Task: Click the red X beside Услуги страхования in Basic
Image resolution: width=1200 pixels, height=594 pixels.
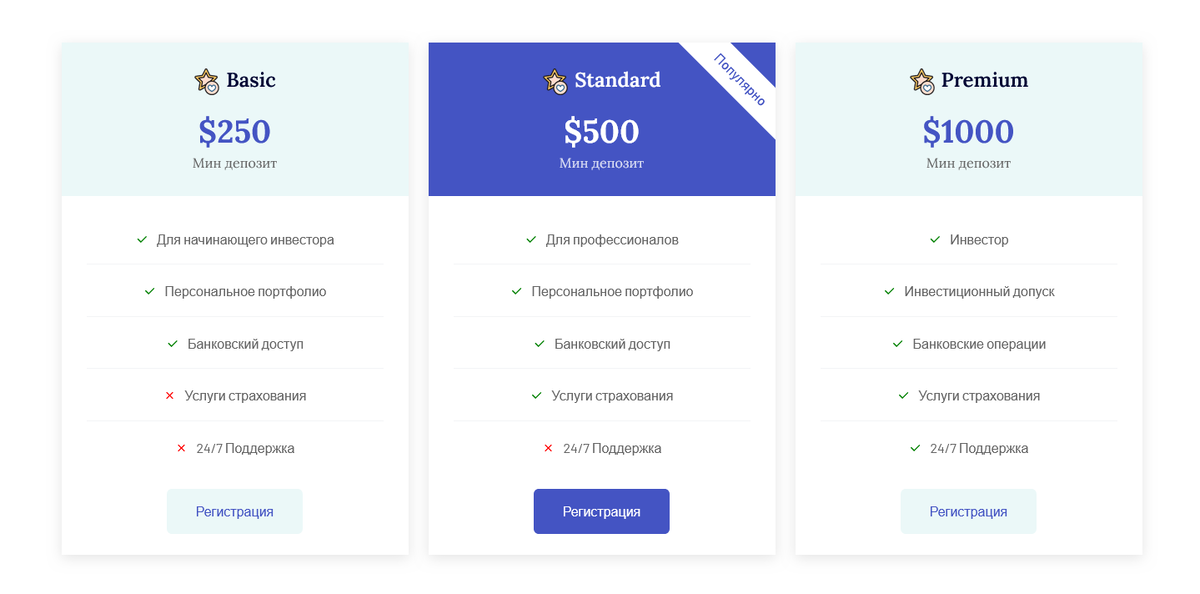Action: tap(169, 396)
